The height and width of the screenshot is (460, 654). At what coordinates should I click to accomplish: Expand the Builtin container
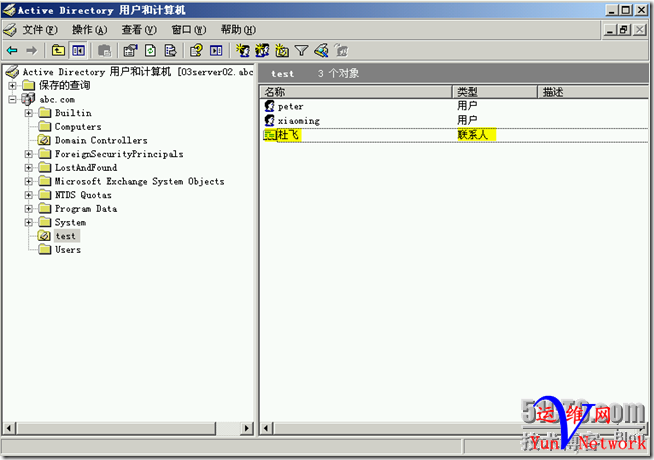tap(28, 113)
